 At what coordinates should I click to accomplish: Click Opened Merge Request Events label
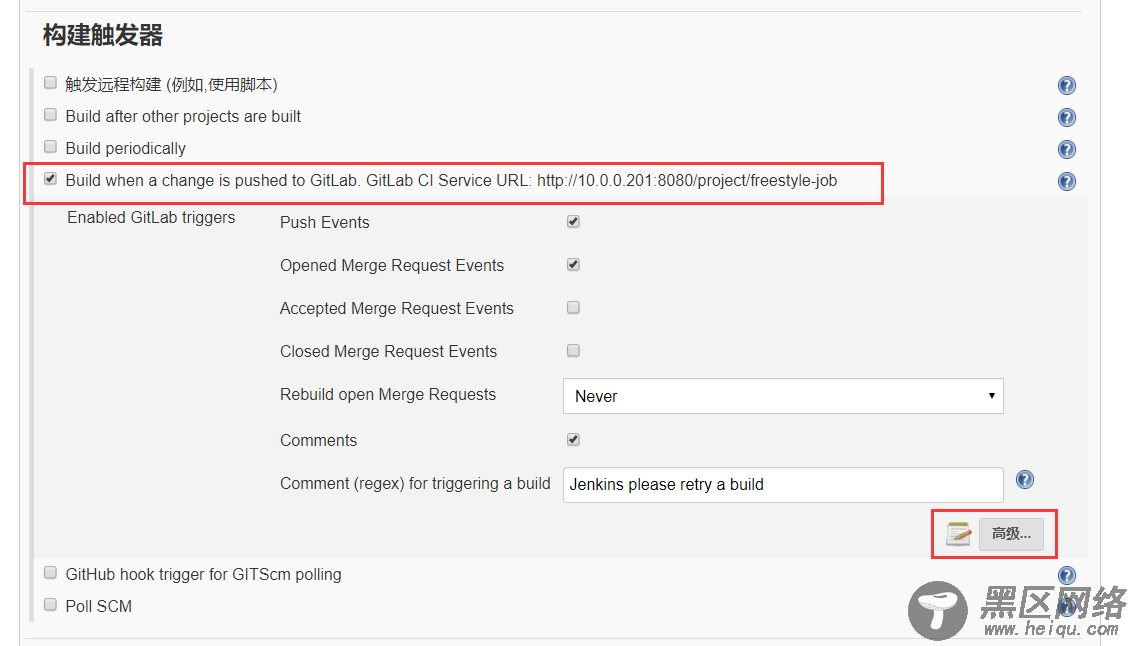point(392,266)
